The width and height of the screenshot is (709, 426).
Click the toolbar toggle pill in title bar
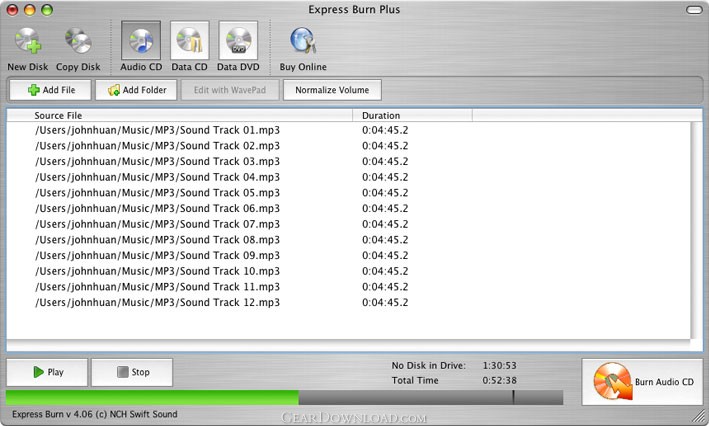(x=694, y=9)
